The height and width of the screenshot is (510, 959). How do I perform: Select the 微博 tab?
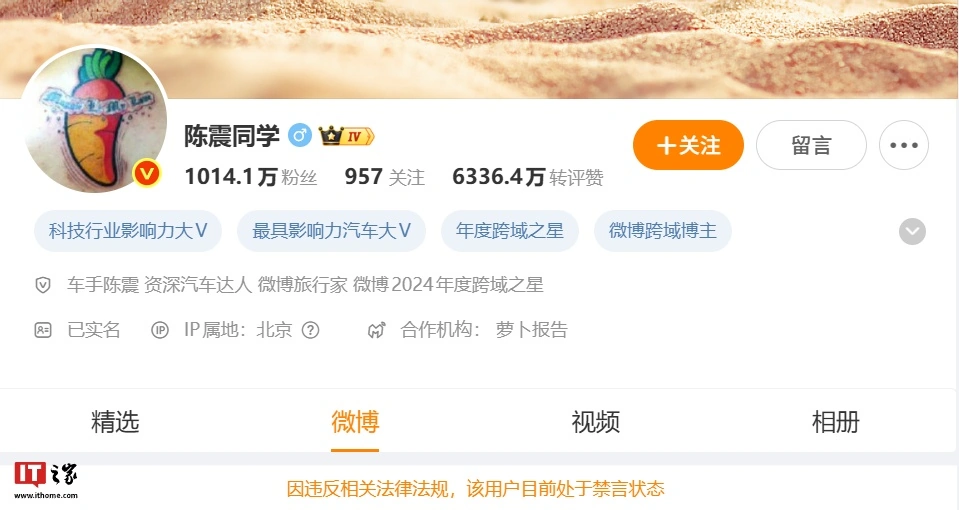[x=355, y=422]
